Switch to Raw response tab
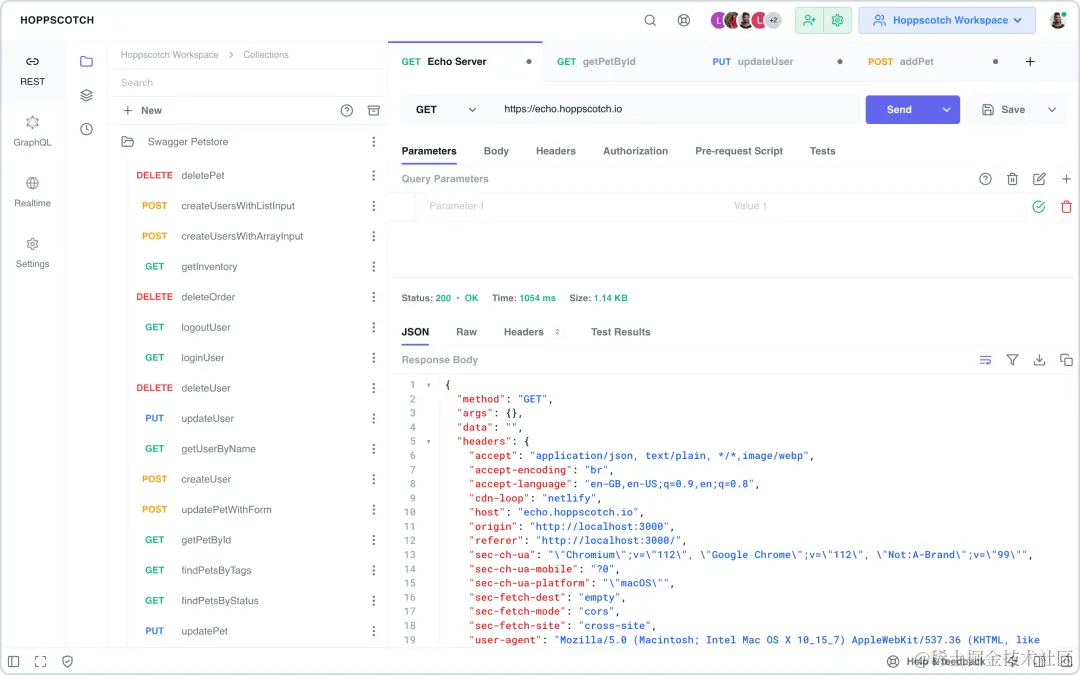 466,332
